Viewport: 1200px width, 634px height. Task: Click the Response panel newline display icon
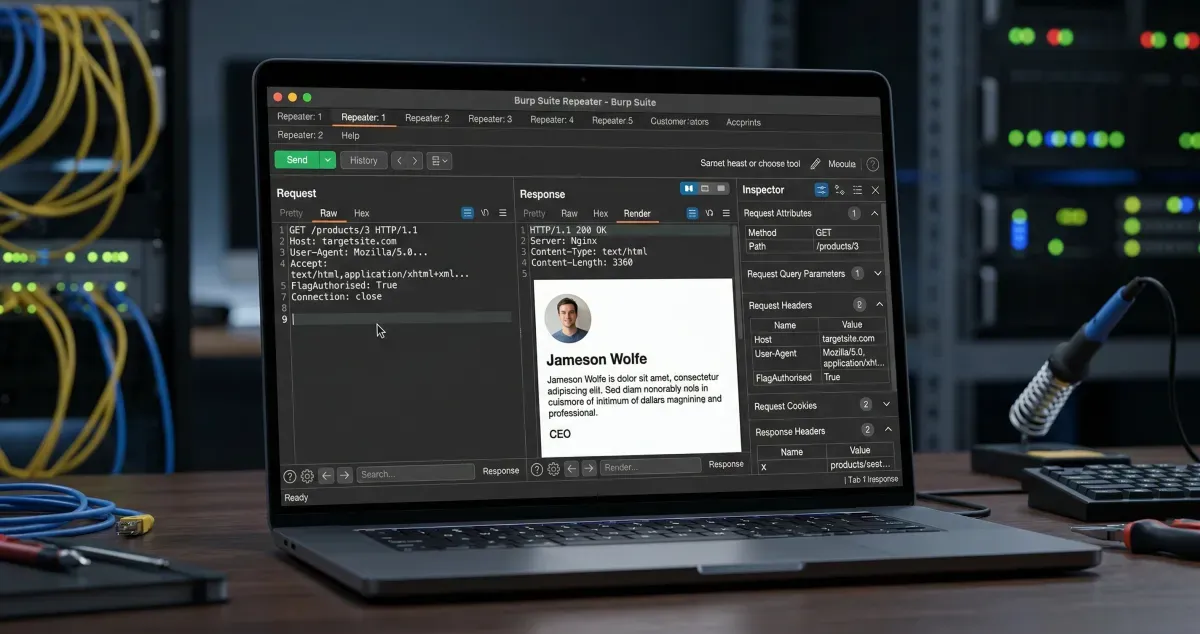(709, 213)
